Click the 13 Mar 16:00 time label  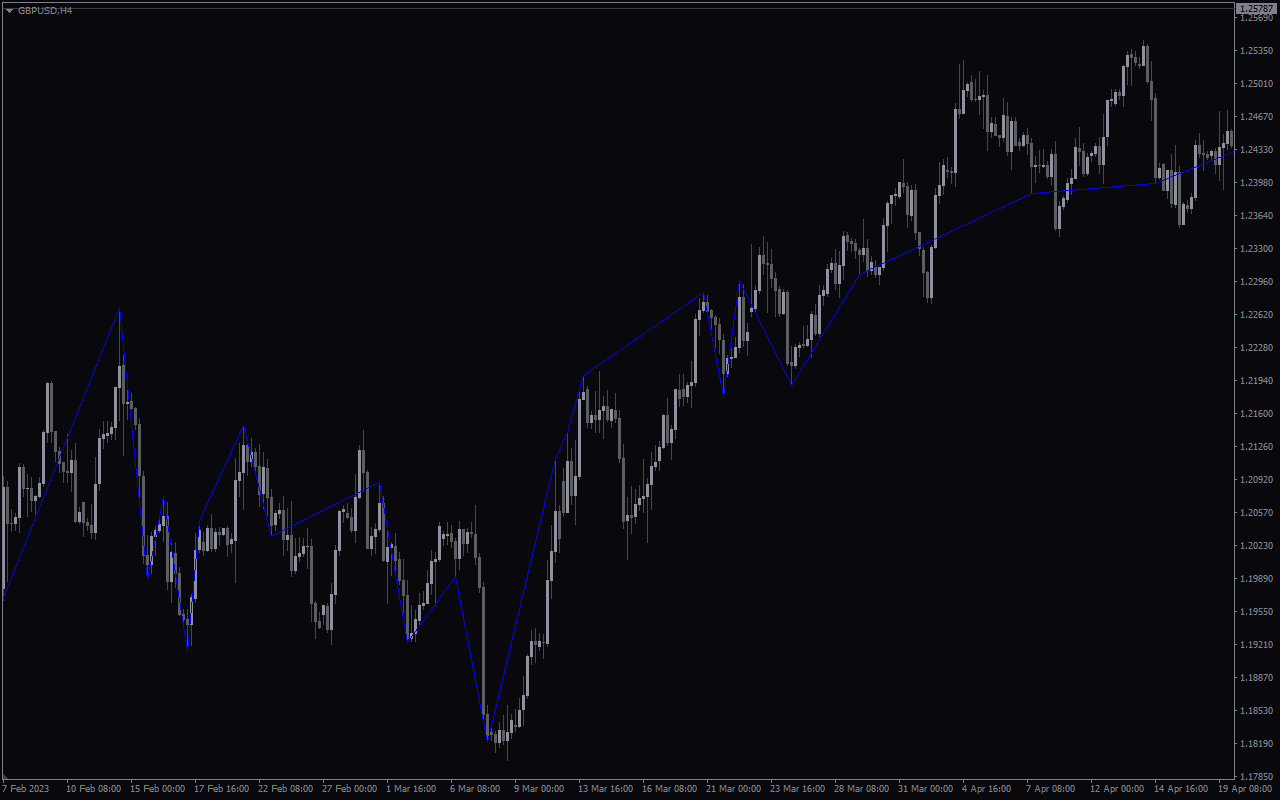point(606,788)
